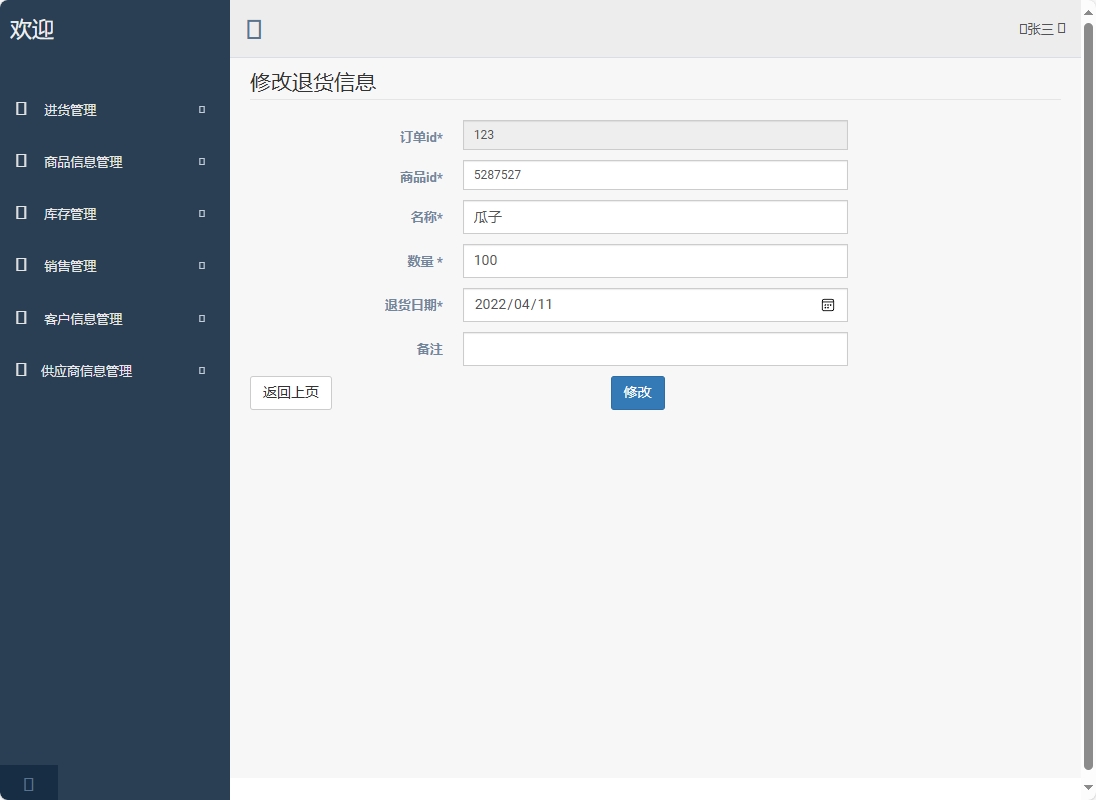Expand the 销售管理 menu
This screenshot has width=1096, height=800.
(200, 266)
